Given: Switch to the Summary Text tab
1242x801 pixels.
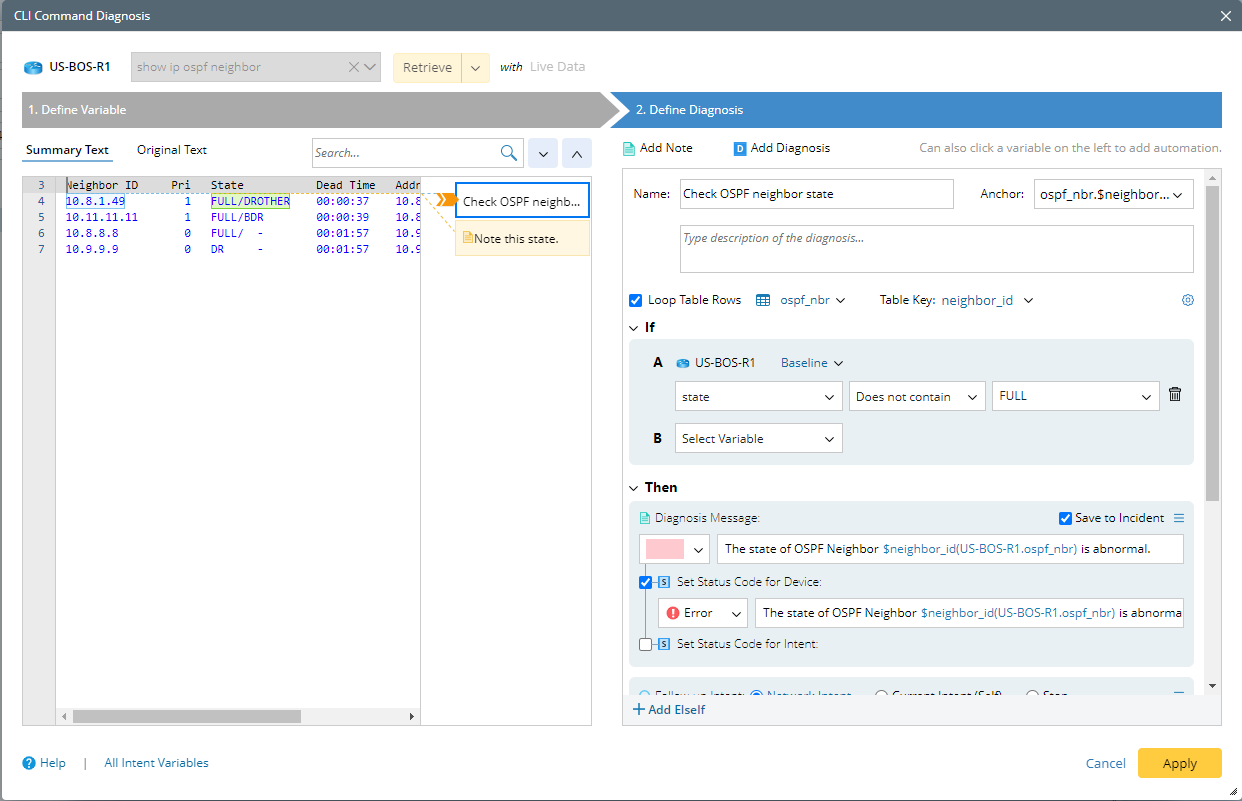Looking at the screenshot, I should click(67, 150).
